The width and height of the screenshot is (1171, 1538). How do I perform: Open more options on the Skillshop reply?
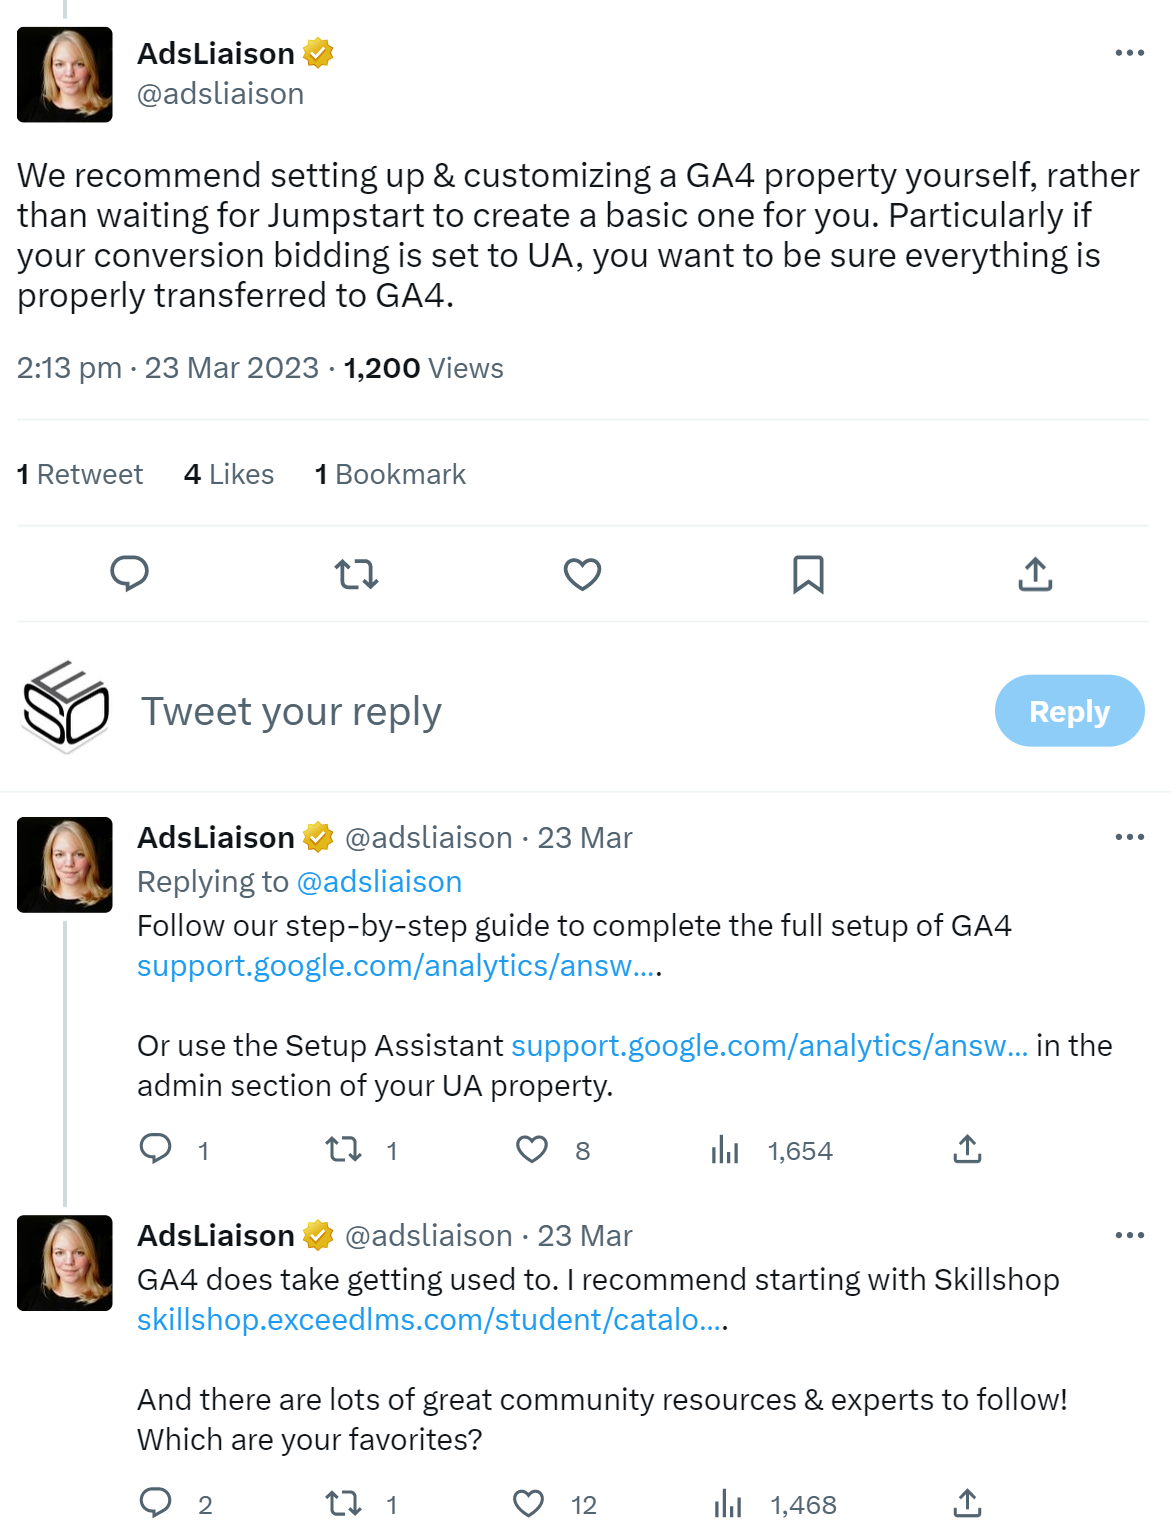click(x=1129, y=1235)
